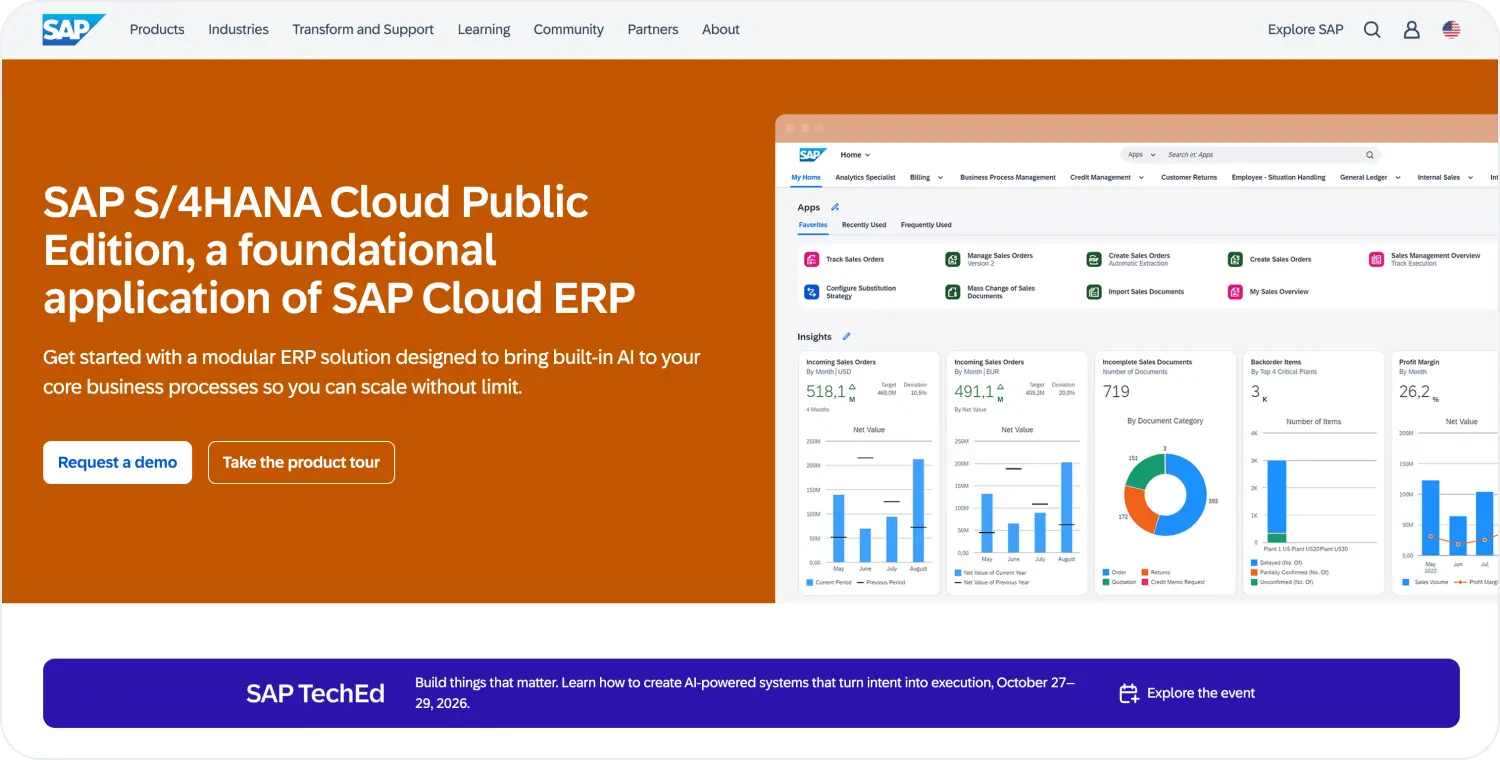Click the August bar in the USD chart

pos(918,511)
